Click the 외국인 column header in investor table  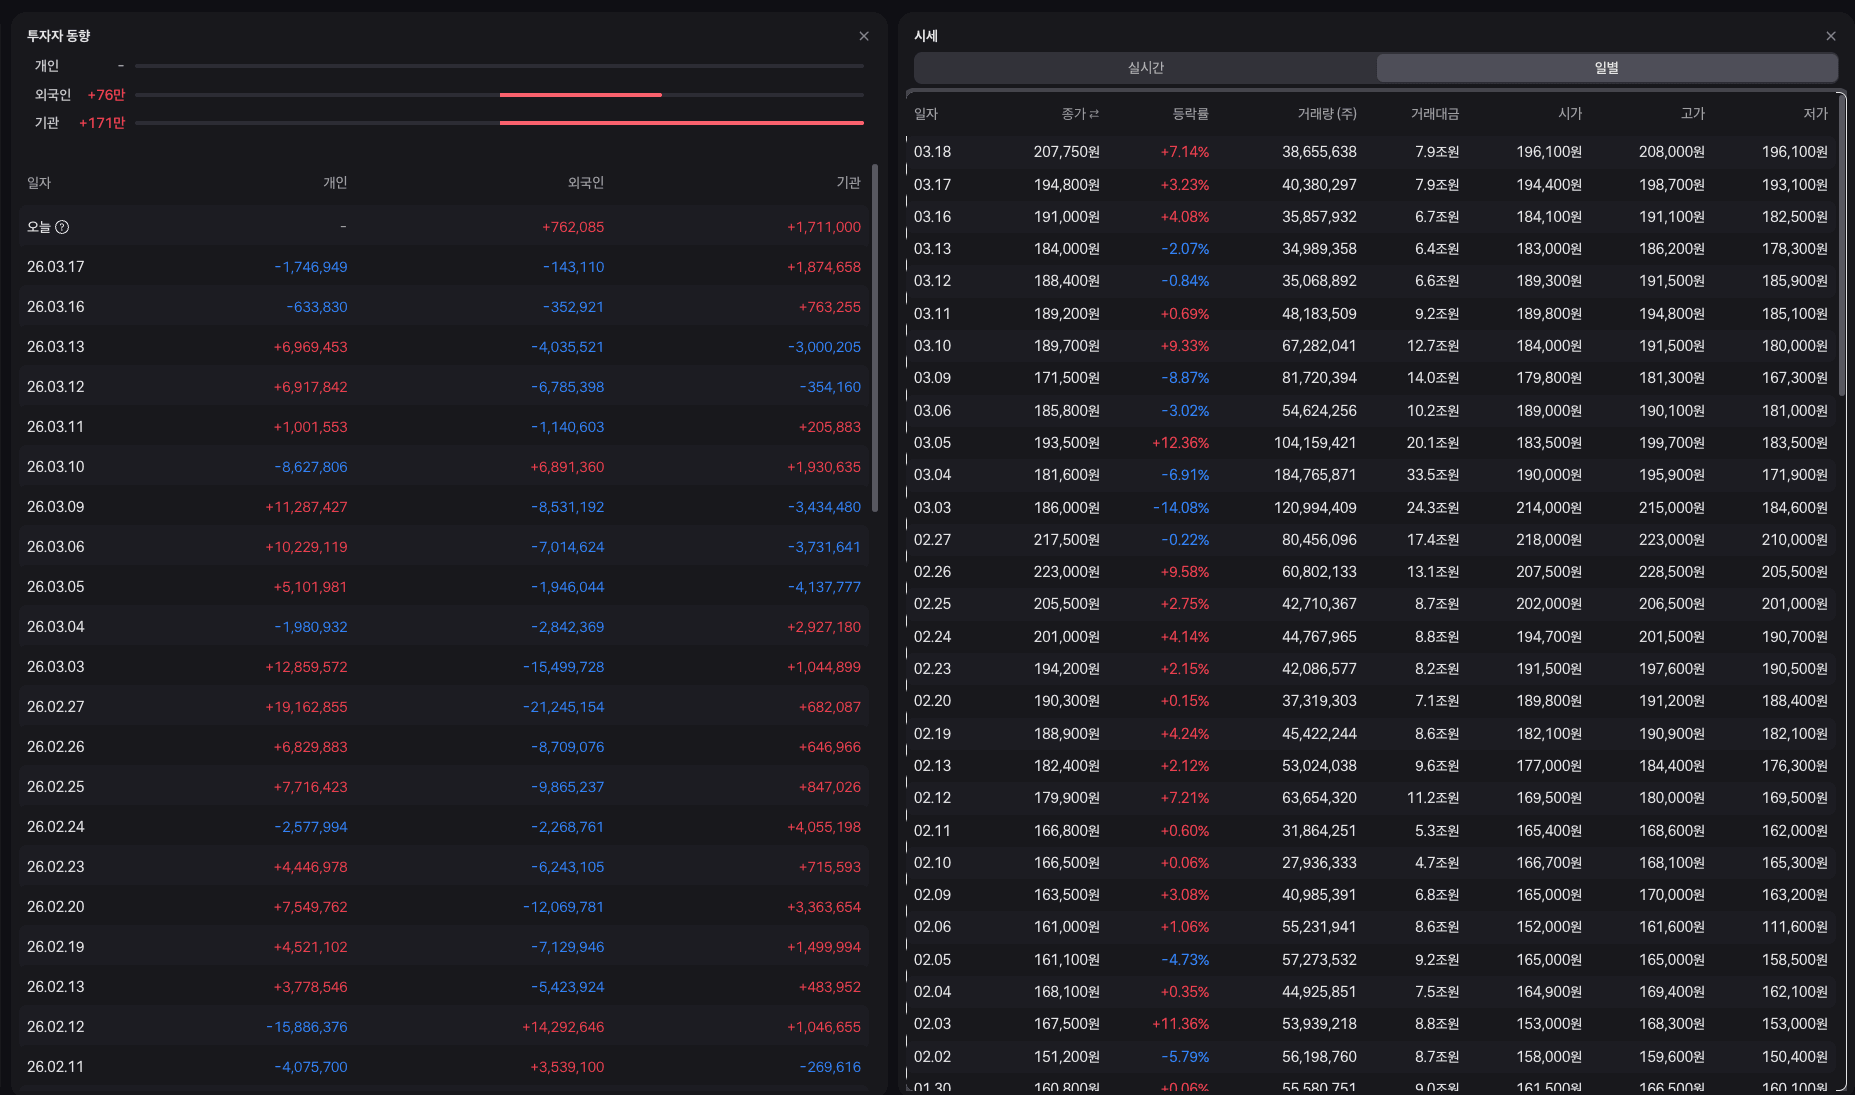coord(586,183)
